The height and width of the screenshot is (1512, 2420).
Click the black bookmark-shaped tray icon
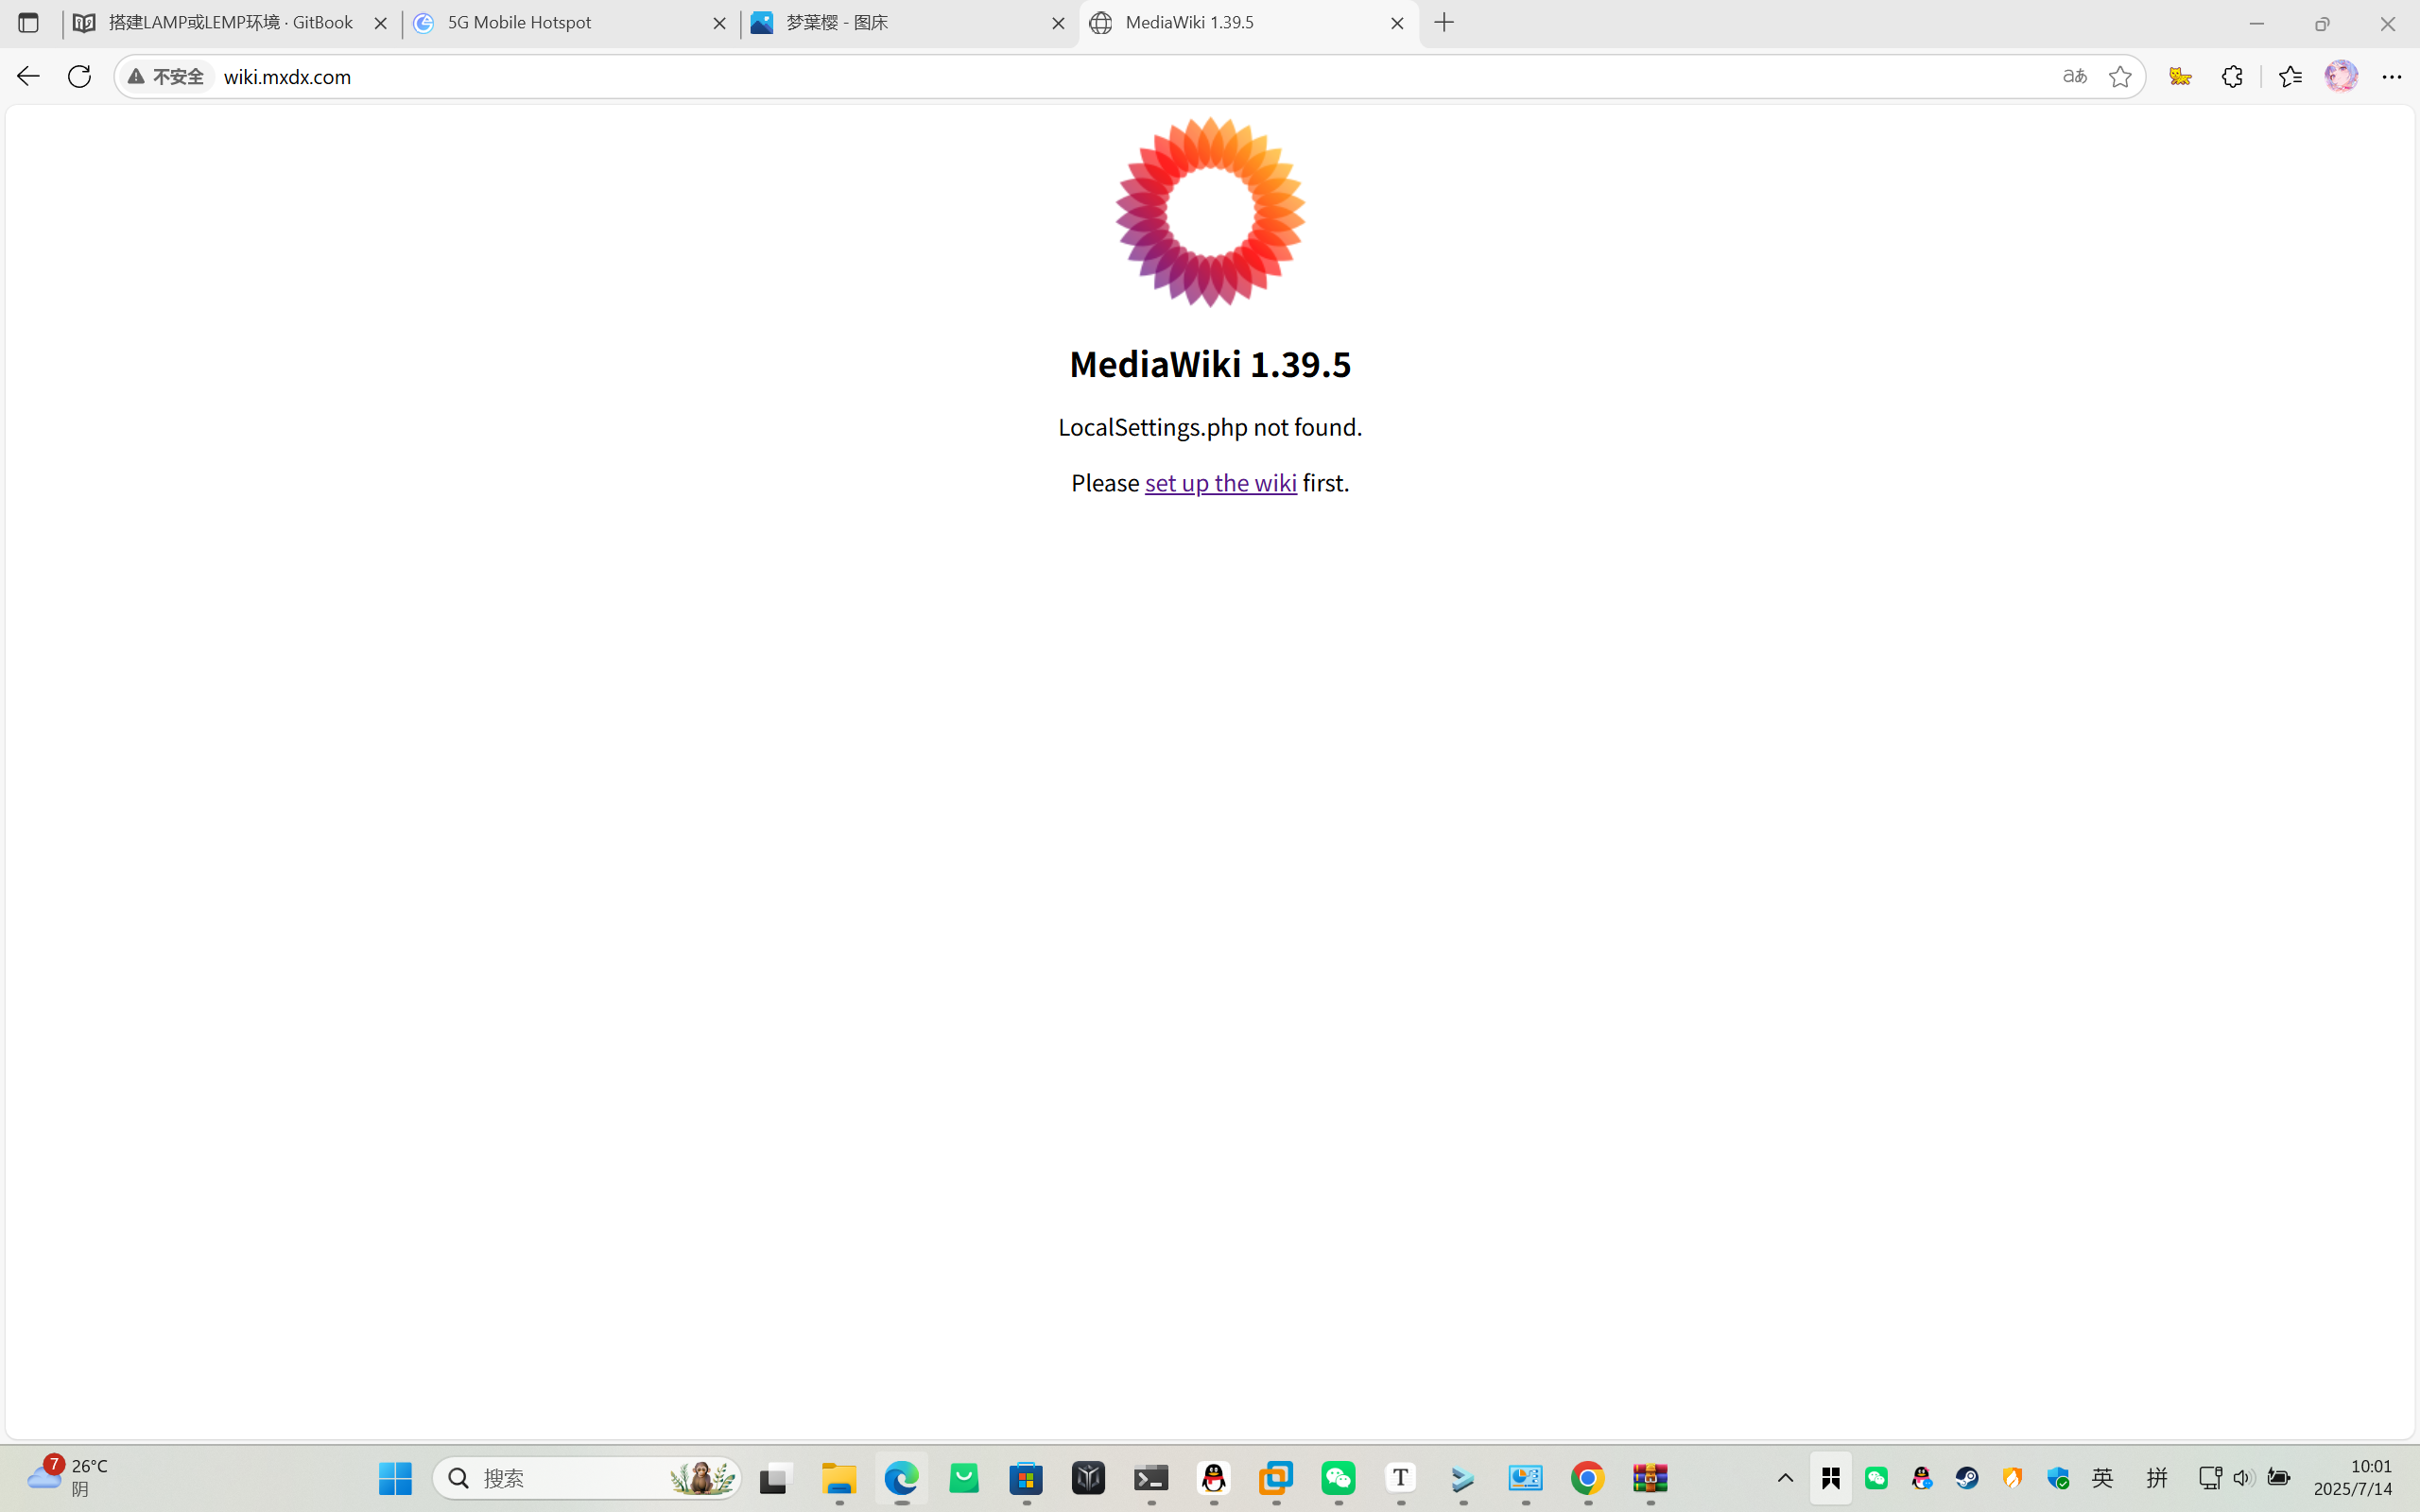coord(1831,1478)
